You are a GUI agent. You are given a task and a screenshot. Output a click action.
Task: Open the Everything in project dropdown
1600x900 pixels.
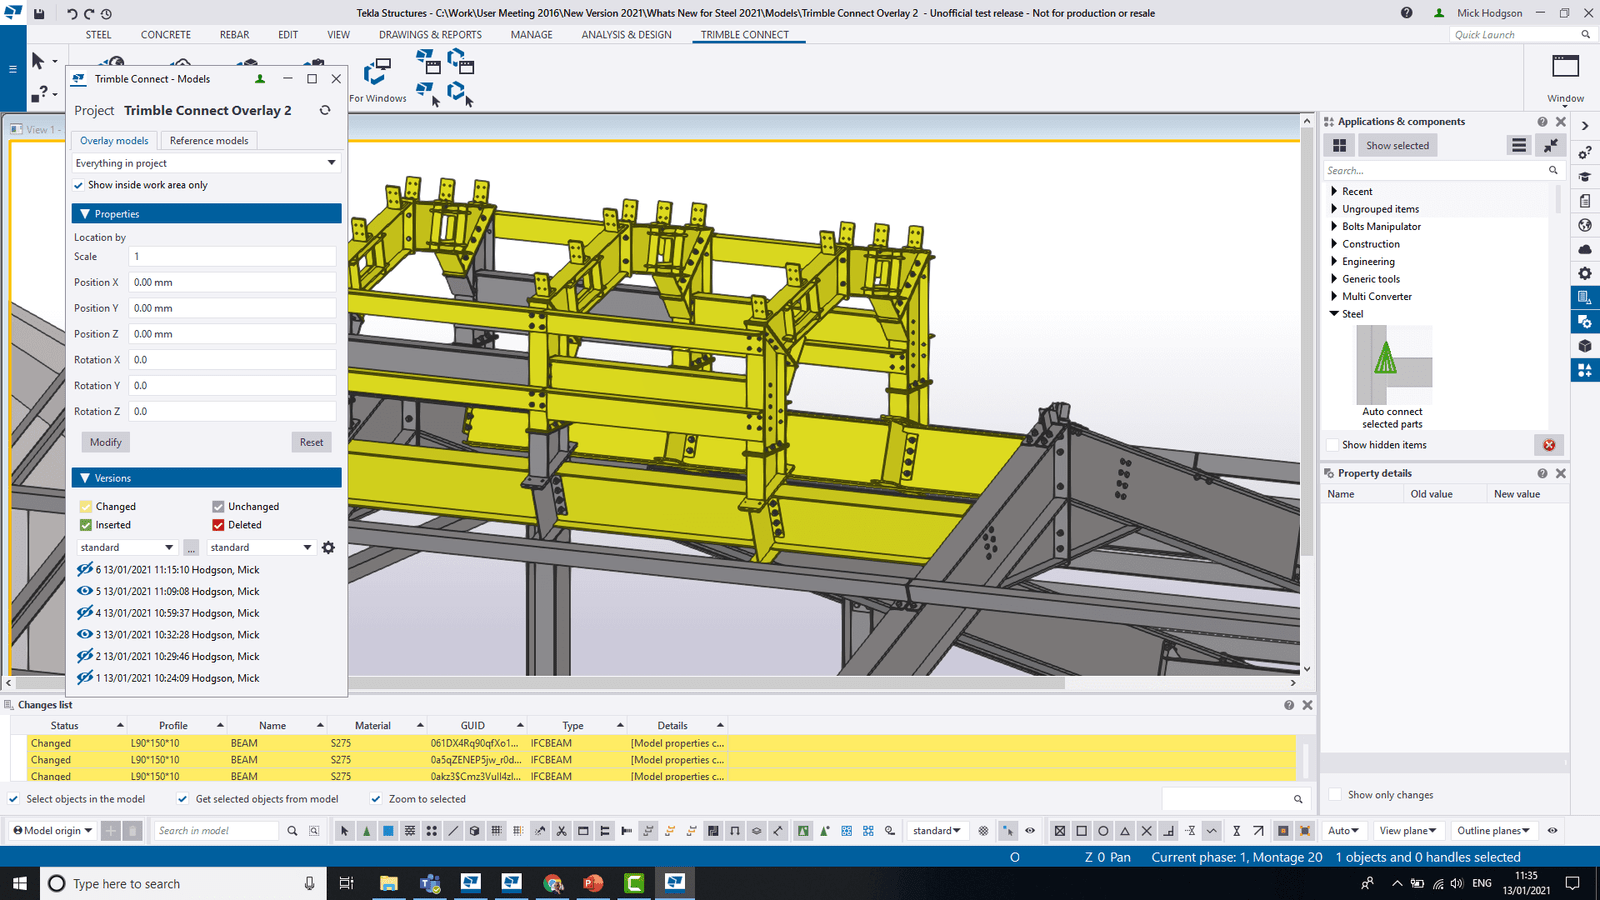[x=207, y=163]
